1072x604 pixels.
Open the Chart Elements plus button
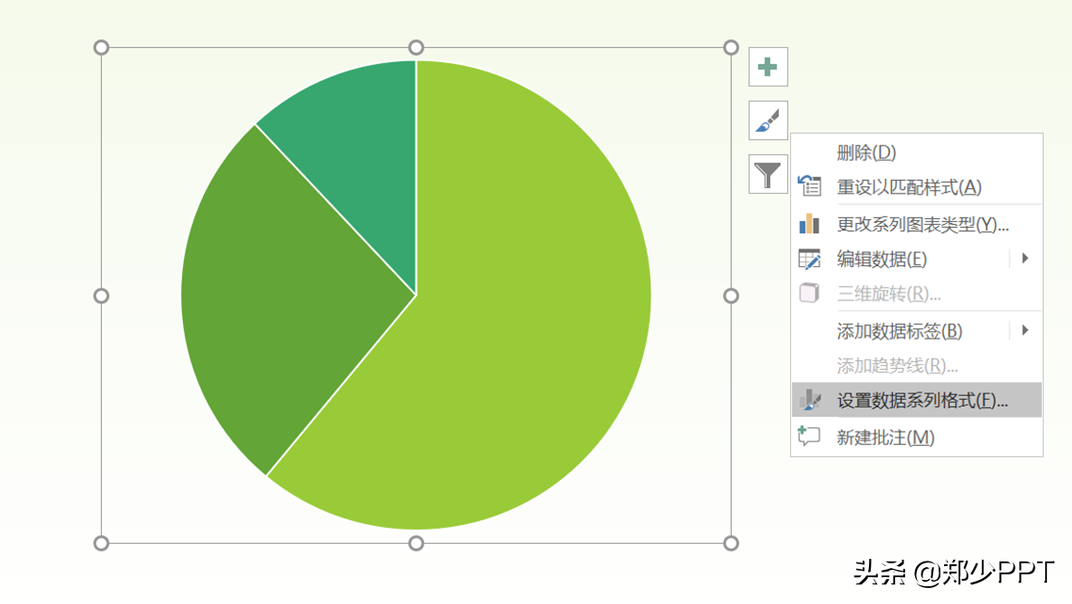pyautogui.click(x=768, y=67)
